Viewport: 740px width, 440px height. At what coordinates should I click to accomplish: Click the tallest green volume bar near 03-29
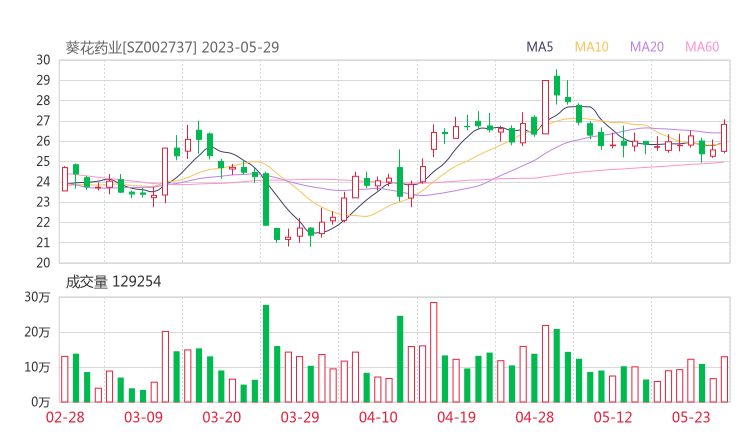click(x=266, y=354)
